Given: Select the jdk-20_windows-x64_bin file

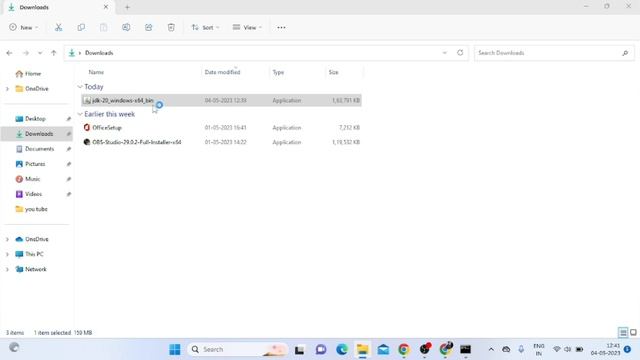Looking at the screenshot, I should click(221, 100).
